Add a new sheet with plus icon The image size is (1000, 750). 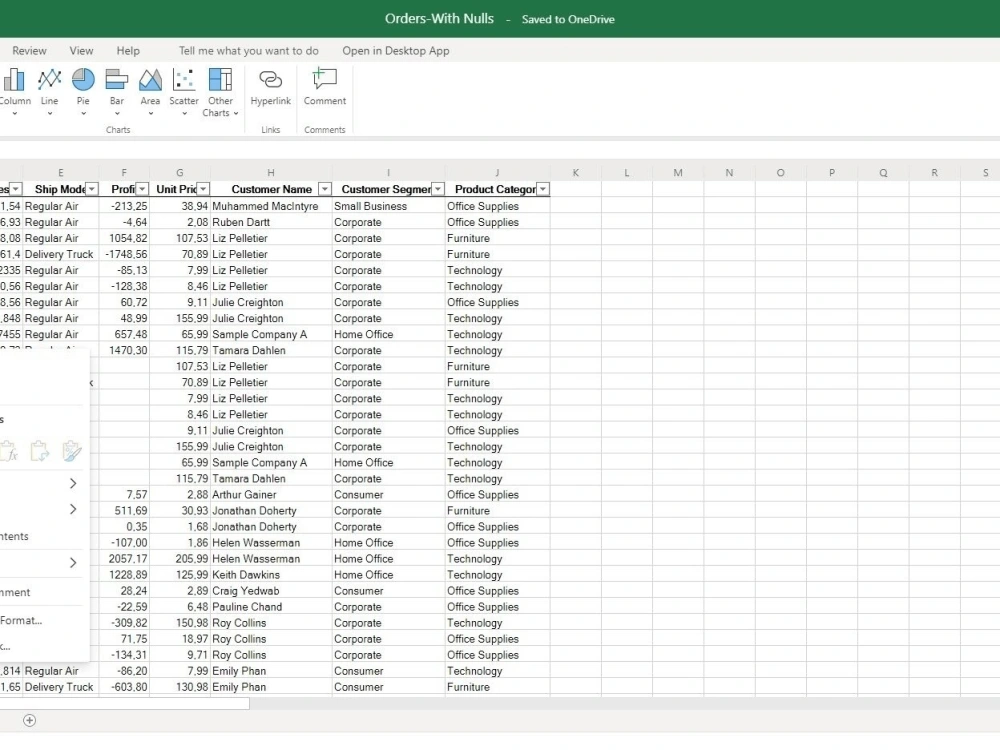(29, 720)
